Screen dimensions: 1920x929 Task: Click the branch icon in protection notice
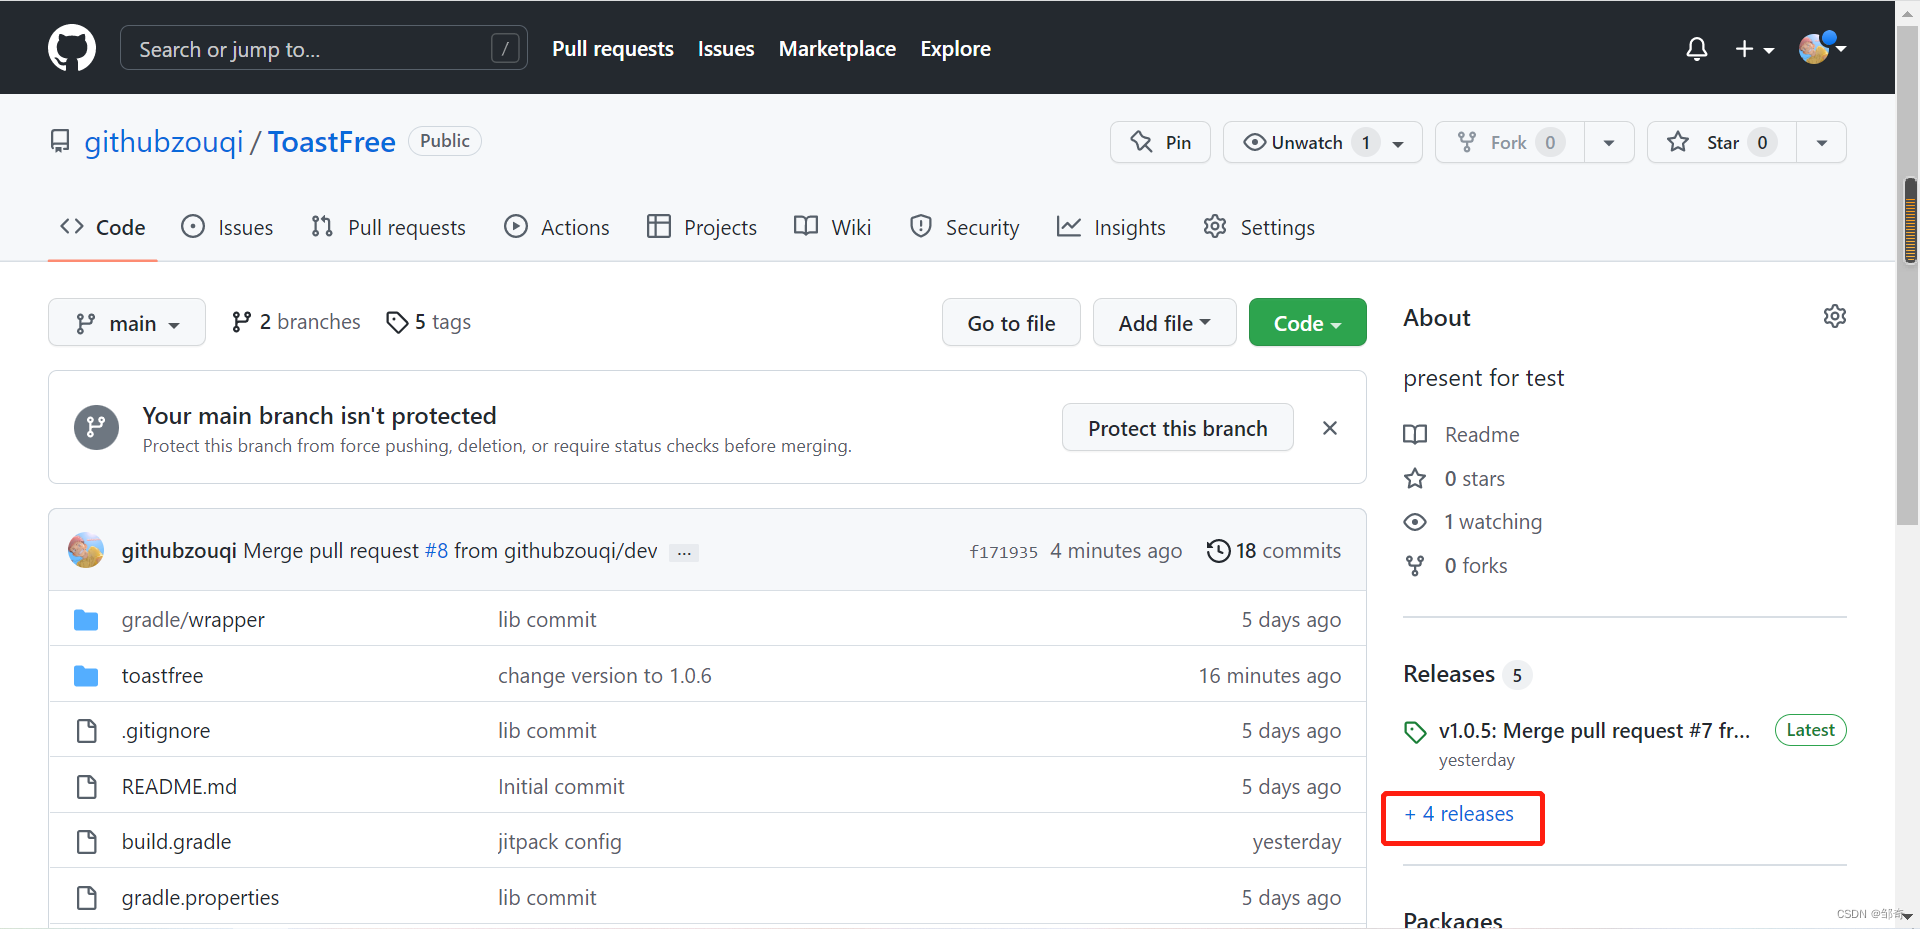pos(96,427)
